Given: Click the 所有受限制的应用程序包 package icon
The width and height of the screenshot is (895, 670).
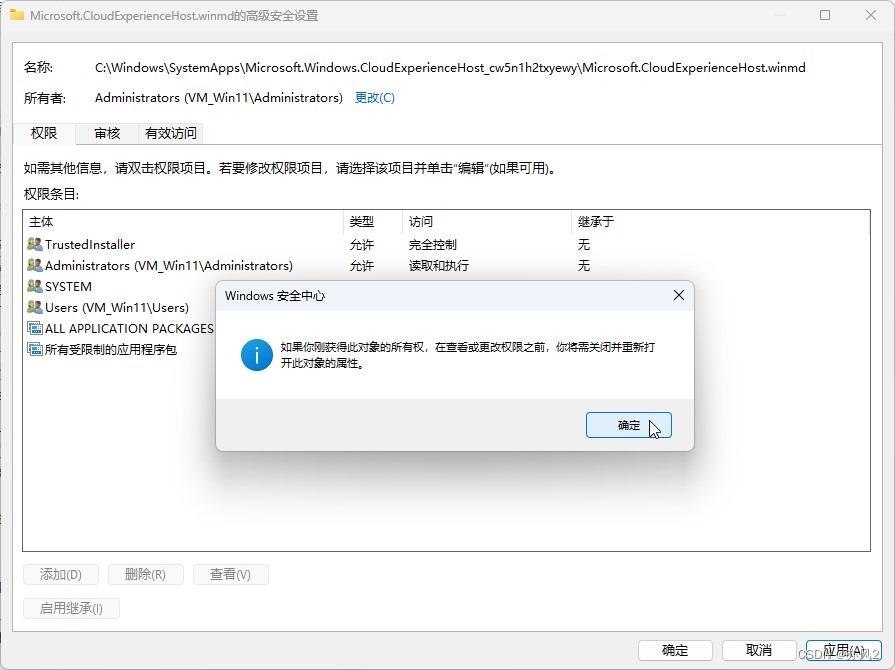Looking at the screenshot, I should click(x=35, y=349).
